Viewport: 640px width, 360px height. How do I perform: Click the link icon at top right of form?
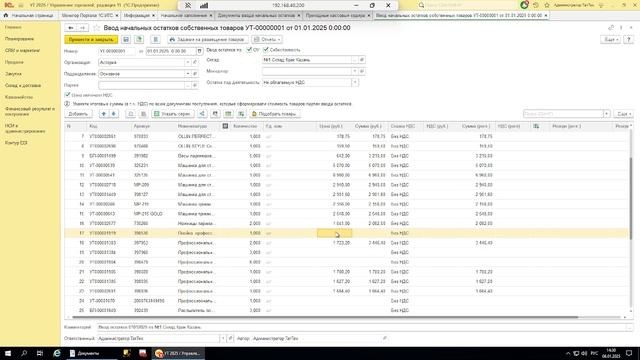(x=611, y=28)
